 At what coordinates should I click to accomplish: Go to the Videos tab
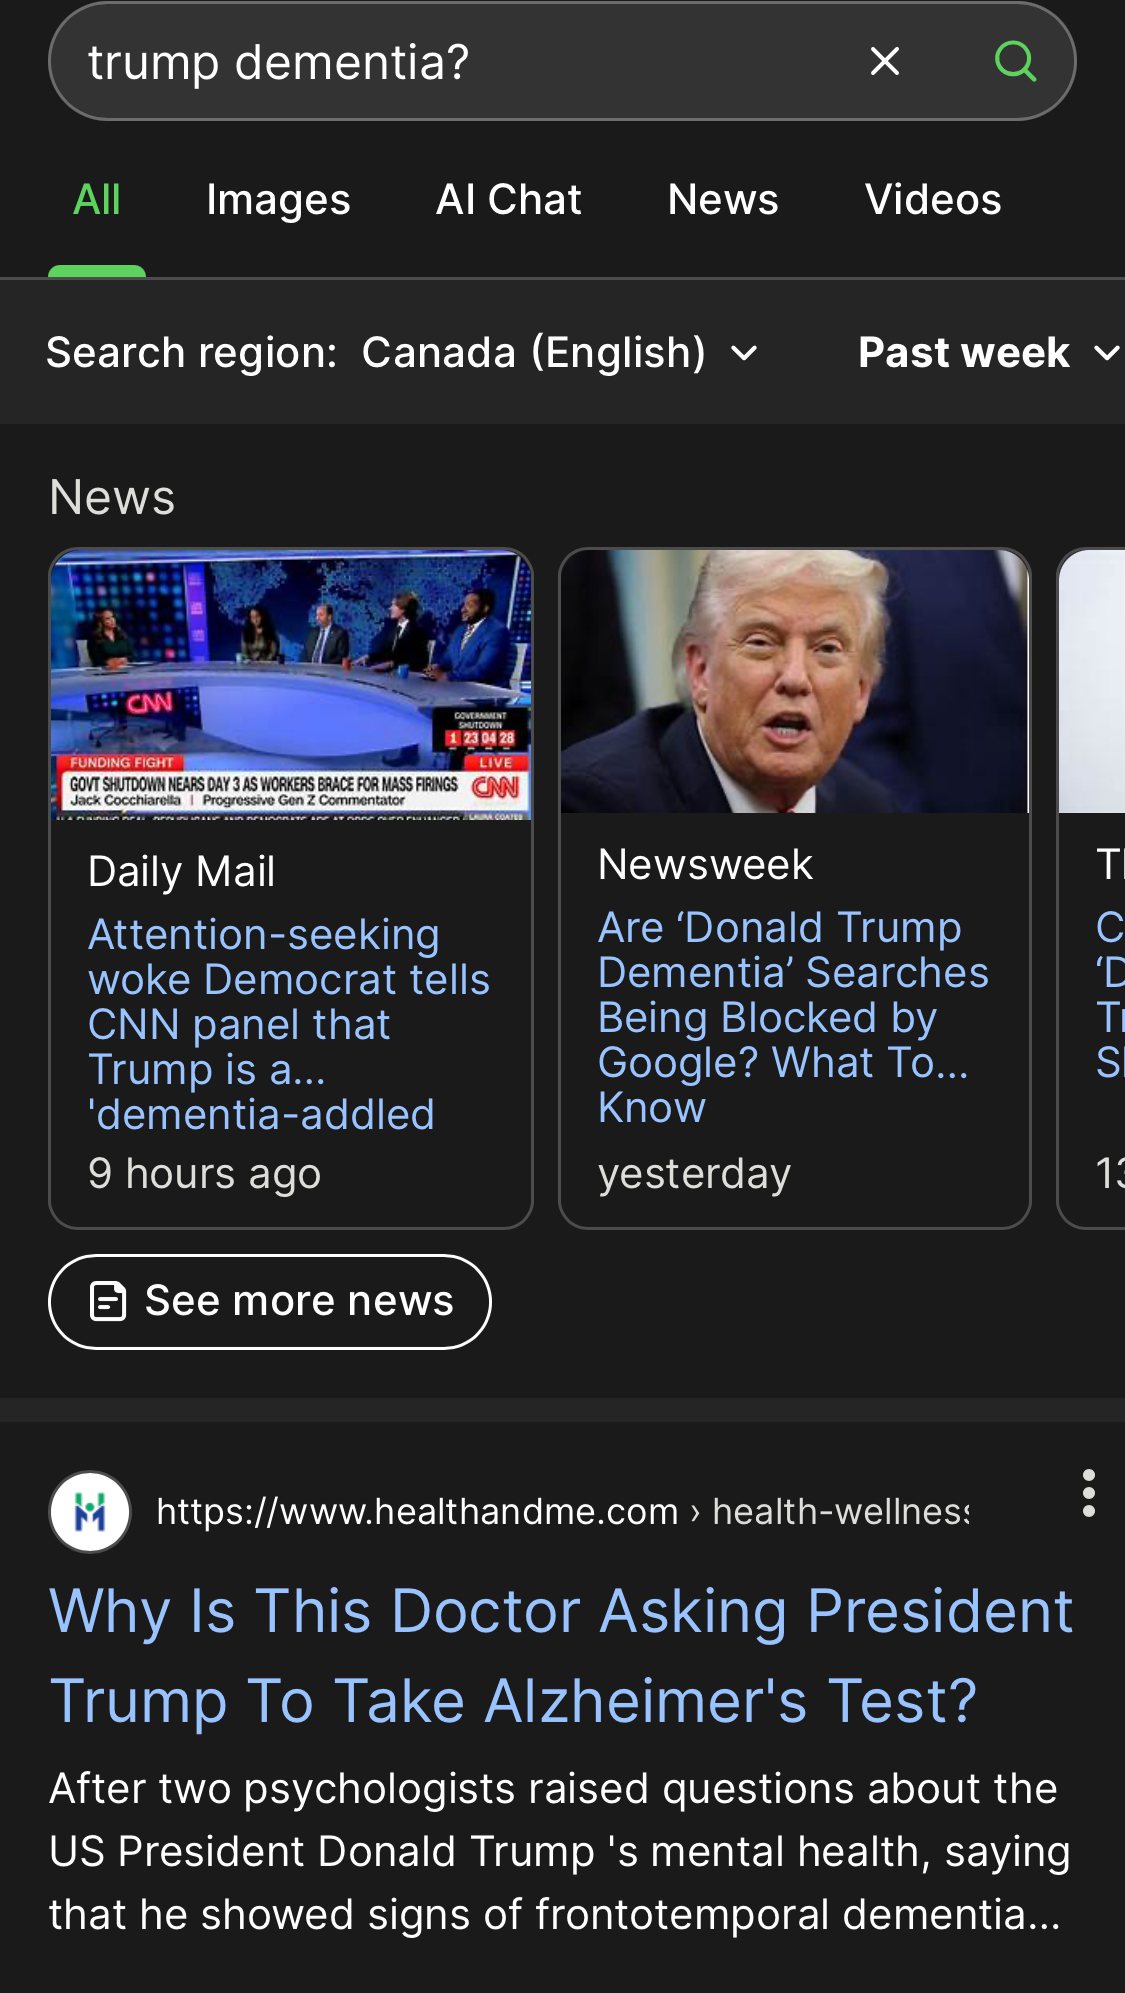tap(932, 200)
